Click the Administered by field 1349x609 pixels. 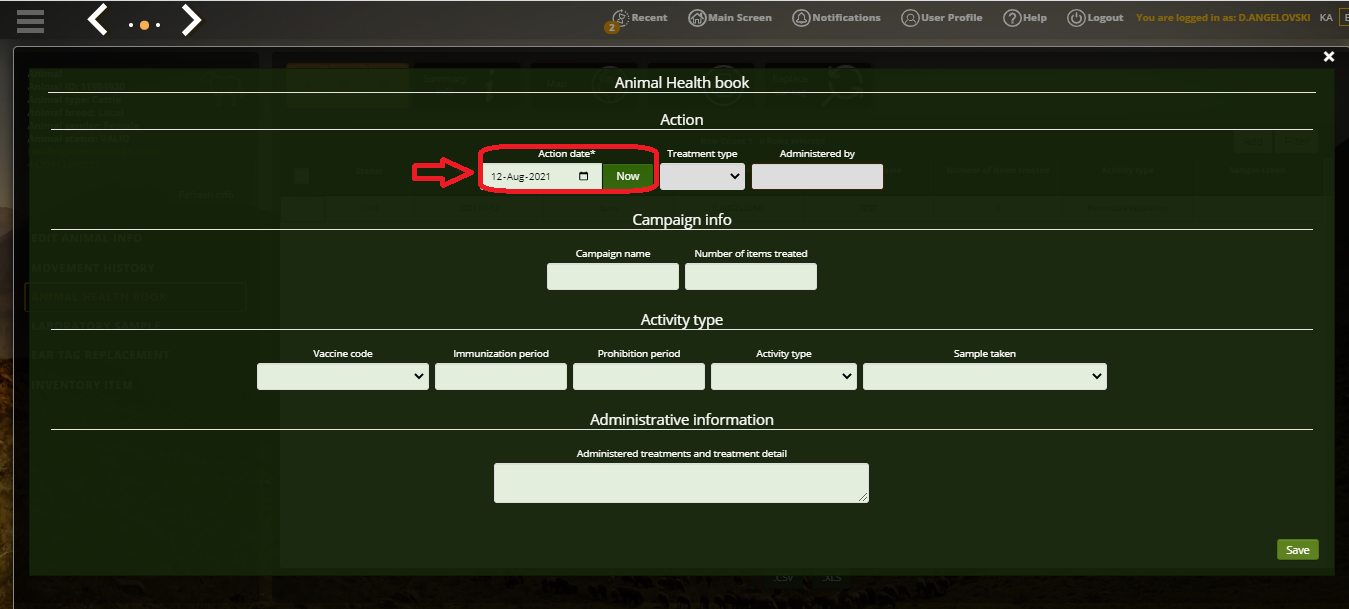point(817,176)
